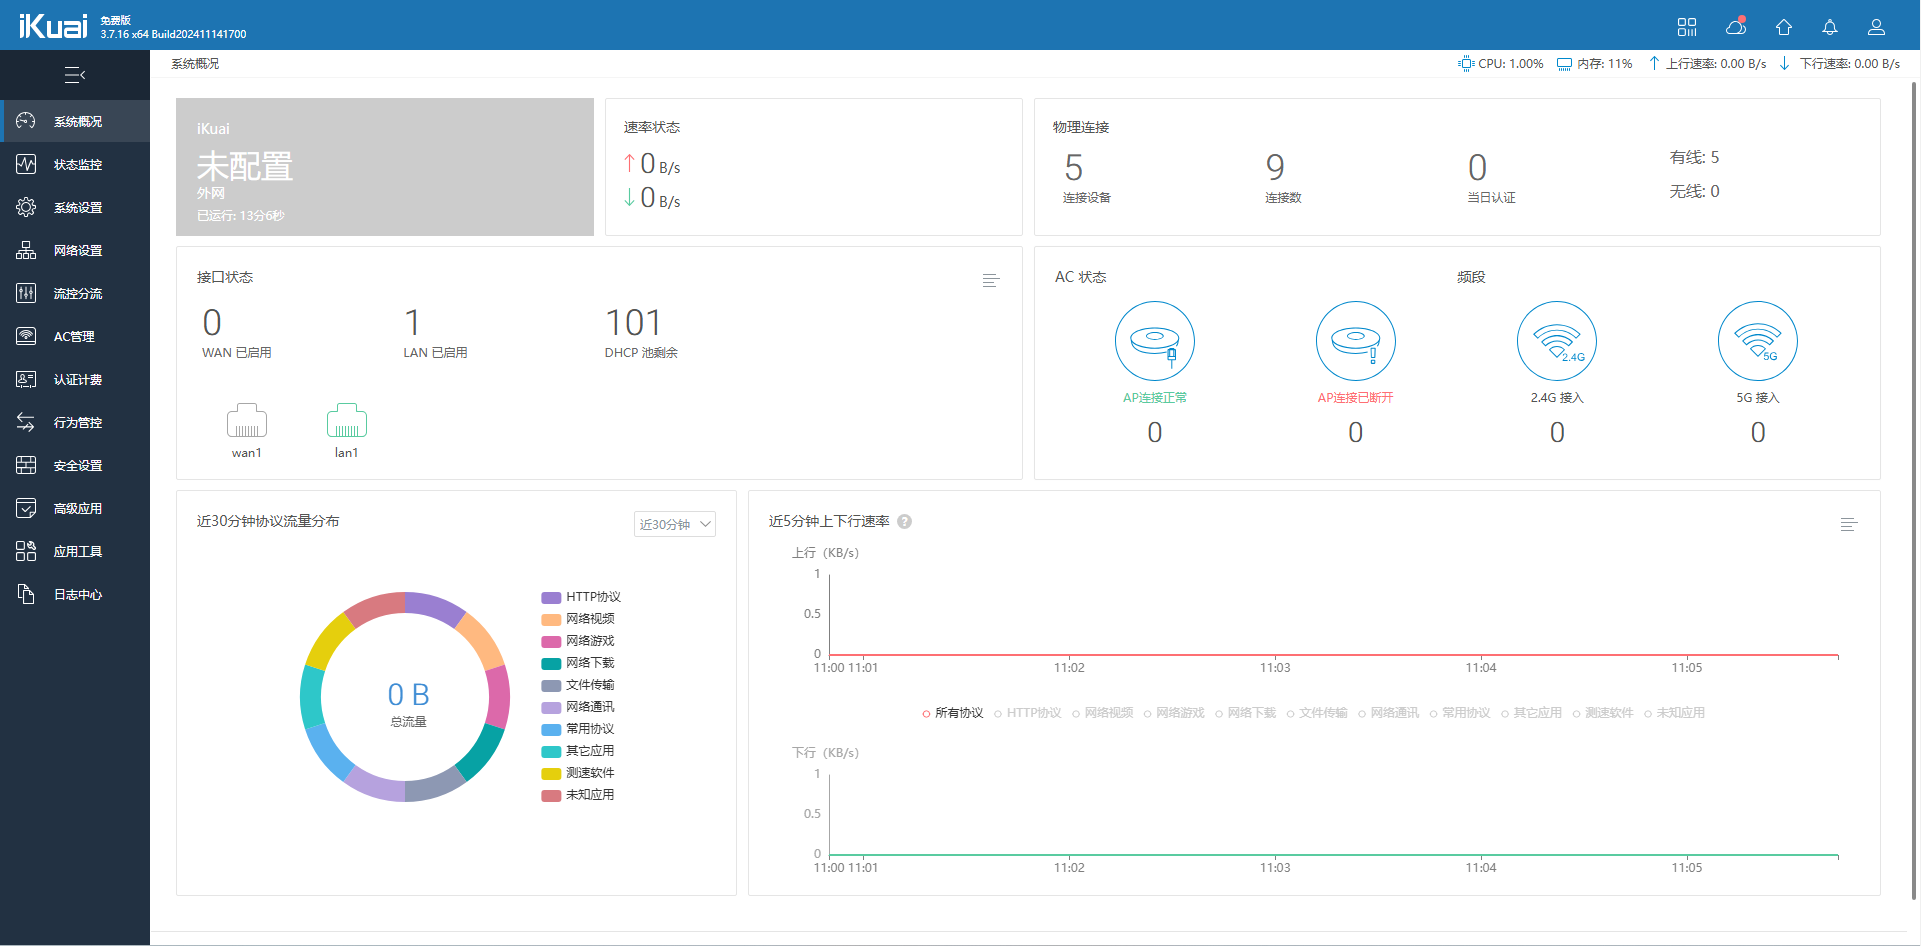1921x946 pixels.
Task: Open the app grid icon in header
Action: pos(1687,27)
